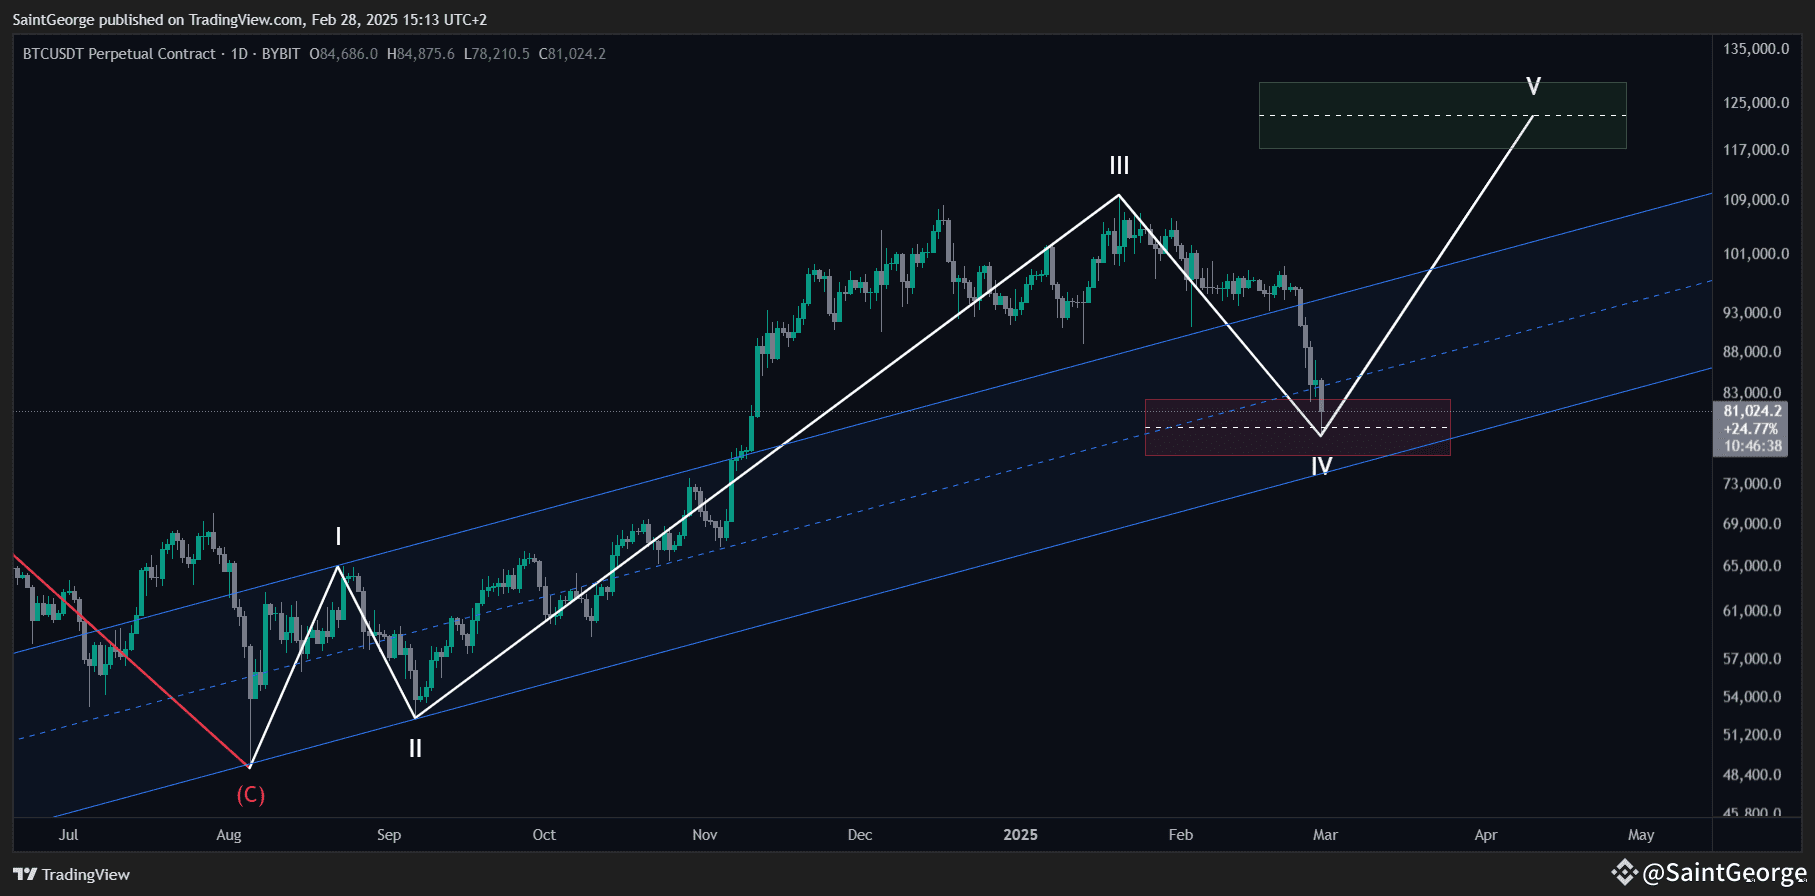Image resolution: width=1815 pixels, height=896 pixels.
Task: Click the May label on the time axis
Action: pos(1641,835)
